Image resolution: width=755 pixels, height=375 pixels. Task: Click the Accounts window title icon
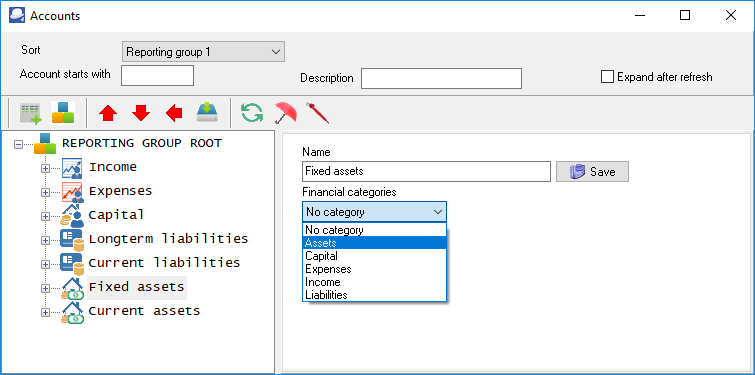[x=17, y=15]
